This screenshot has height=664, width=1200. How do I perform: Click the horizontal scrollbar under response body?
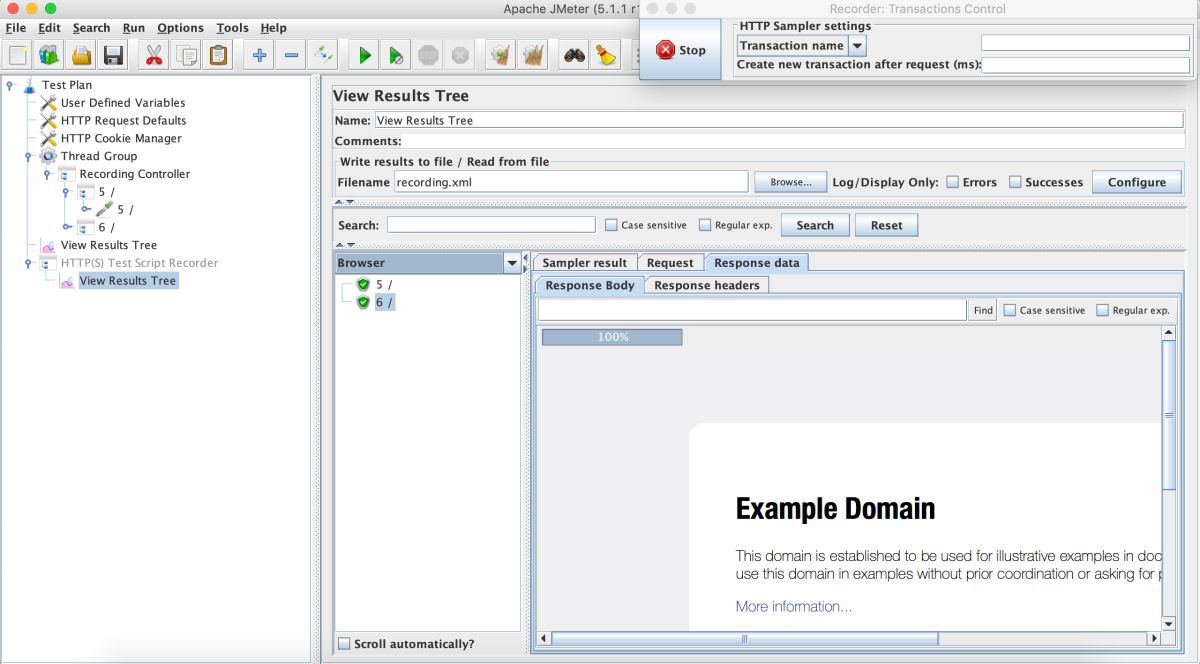pyautogui.click(x=744, y=639)
